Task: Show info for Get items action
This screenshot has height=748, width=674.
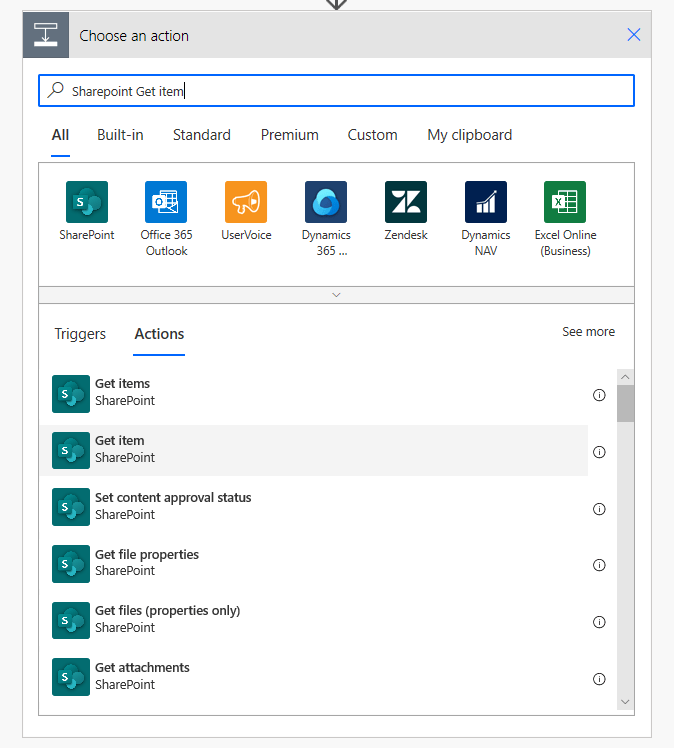Action: click(599, 395)
